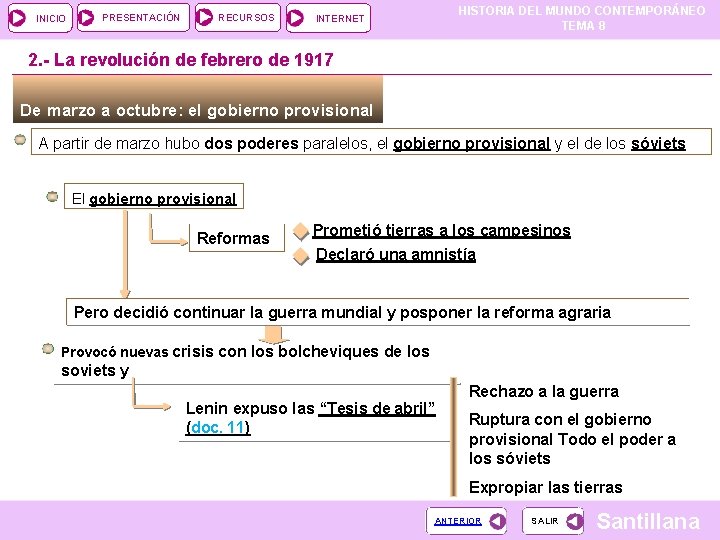Click the Santillana logo text

(x=648, y=521)
